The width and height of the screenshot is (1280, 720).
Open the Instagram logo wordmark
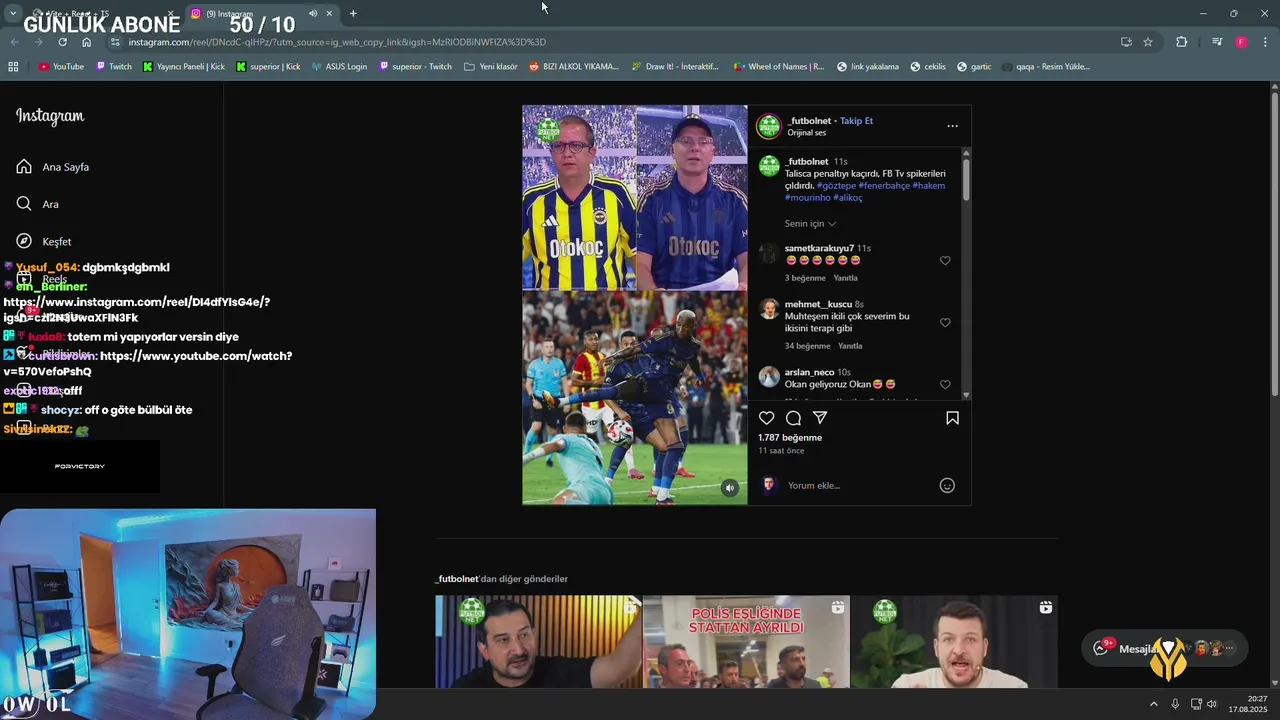pos(50,116)
